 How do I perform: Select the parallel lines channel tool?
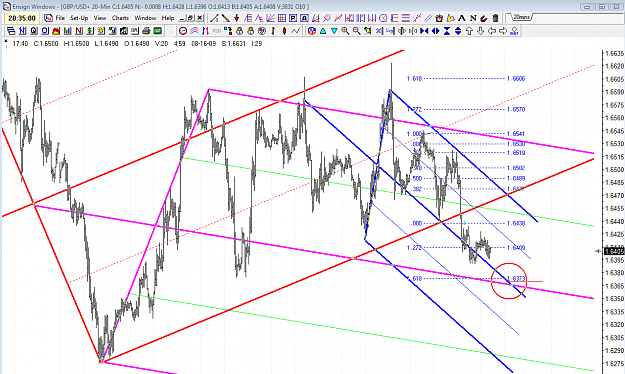click(428, 18)
